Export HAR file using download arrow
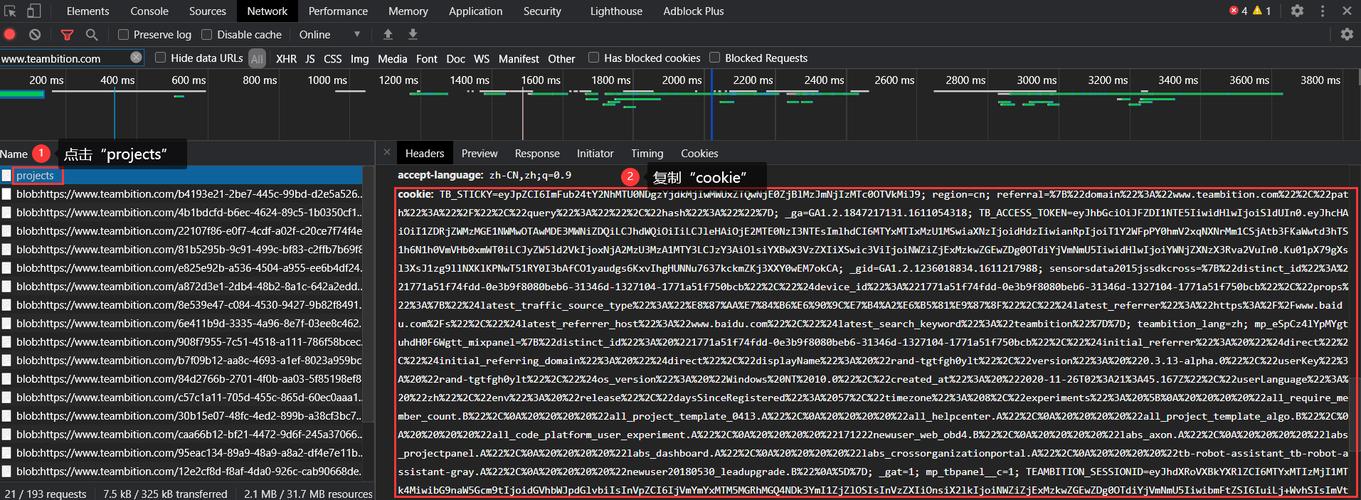1361x500 pixels. tap(412, 35)
